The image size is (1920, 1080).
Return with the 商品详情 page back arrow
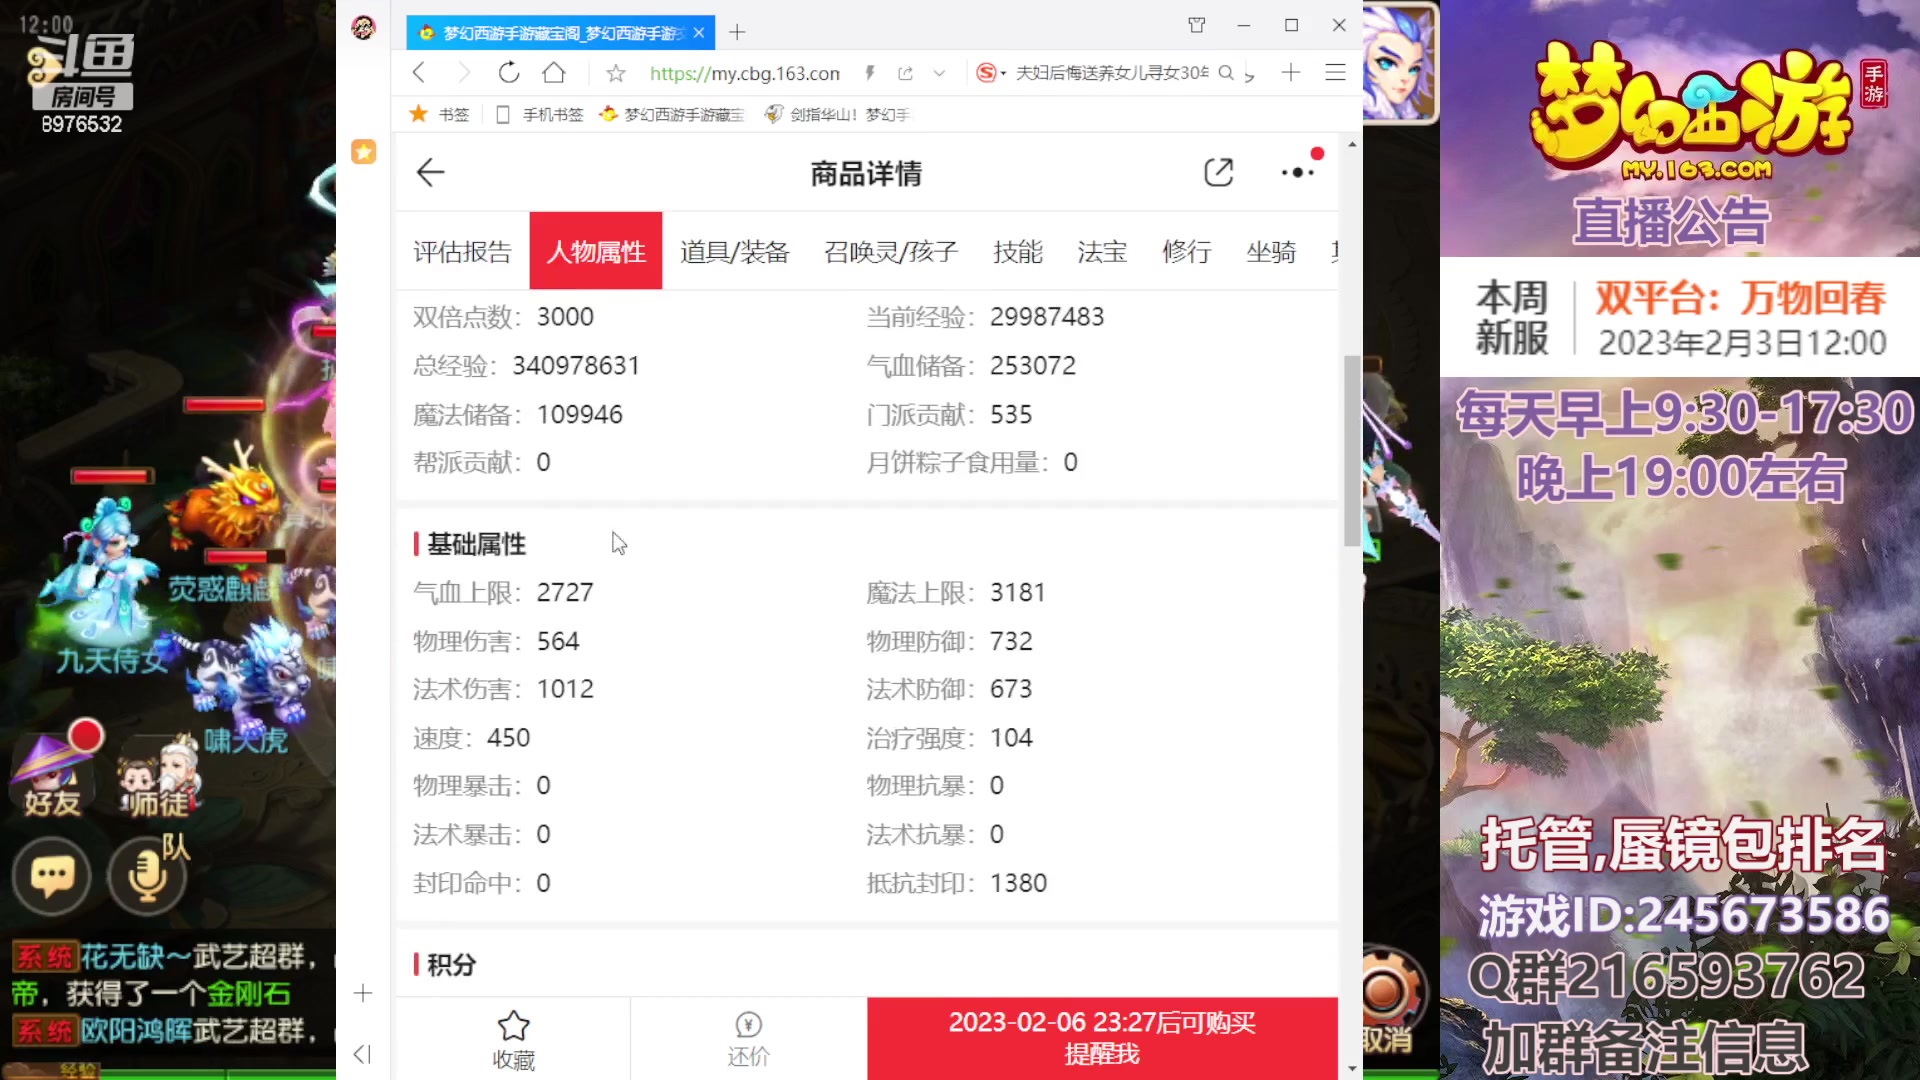pyautogui.click(x=430, y=173)
